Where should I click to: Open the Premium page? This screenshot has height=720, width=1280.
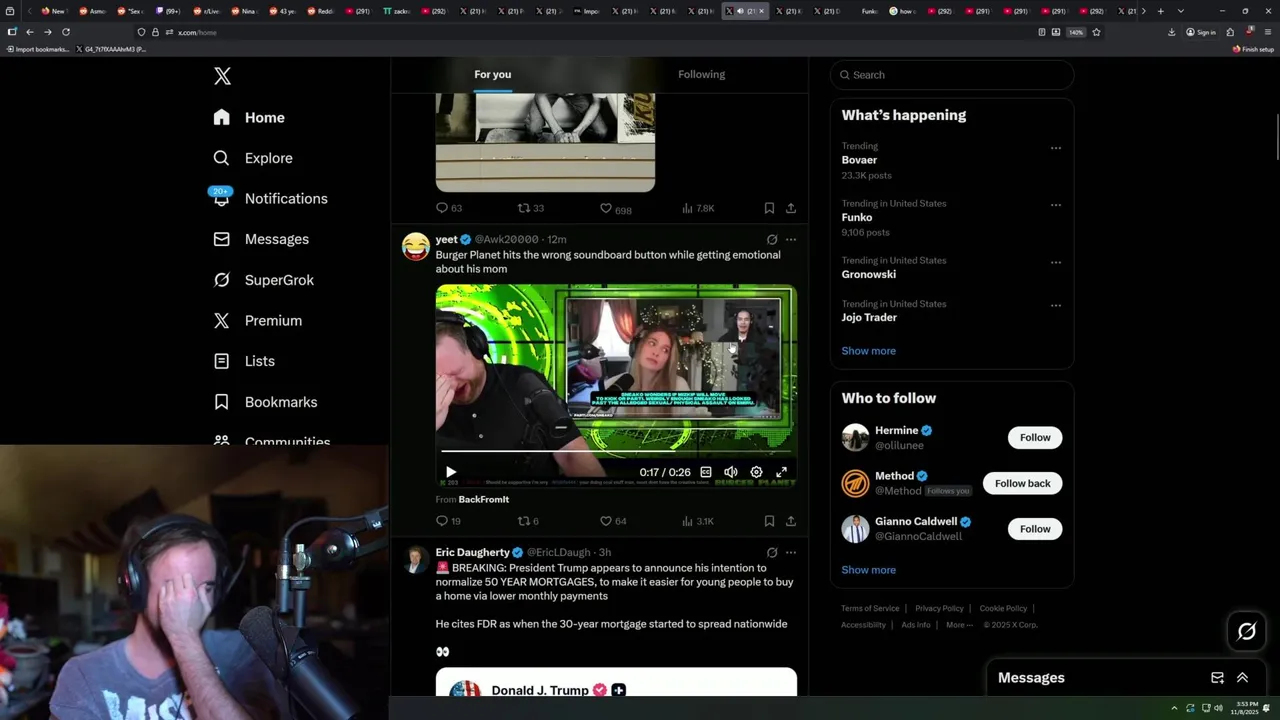[x=258, y=320]
